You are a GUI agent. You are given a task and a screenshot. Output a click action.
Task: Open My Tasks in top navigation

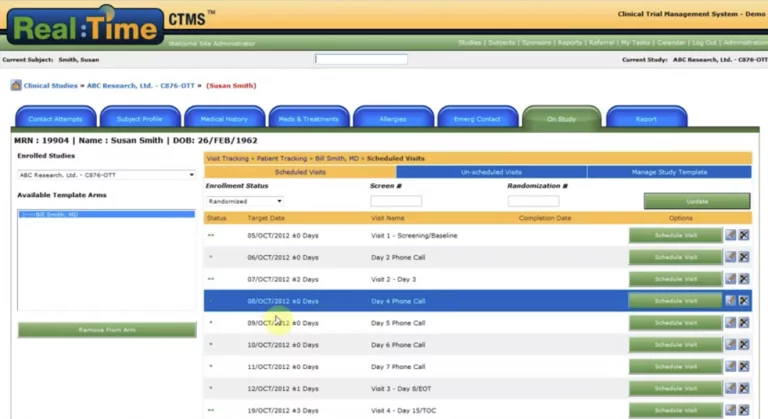[635, 43]
